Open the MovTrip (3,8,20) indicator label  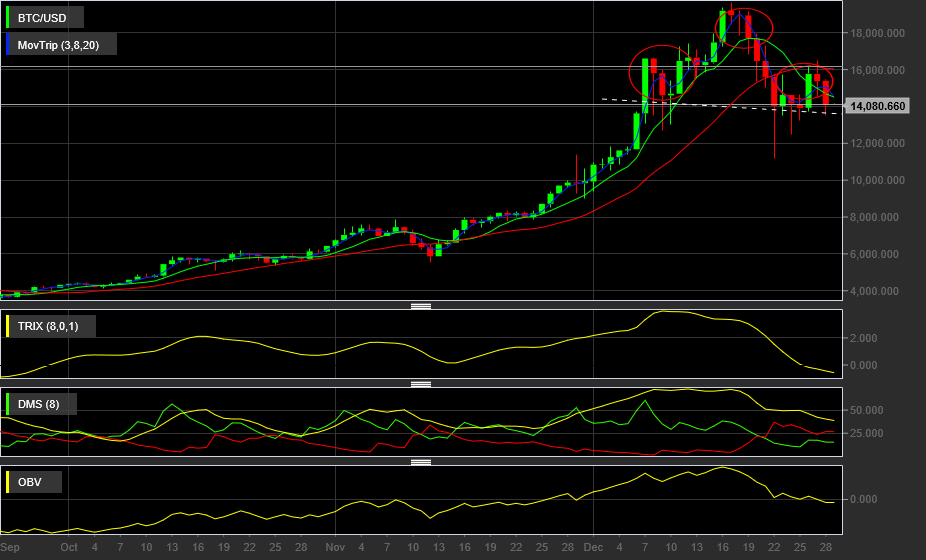[61, 45]
